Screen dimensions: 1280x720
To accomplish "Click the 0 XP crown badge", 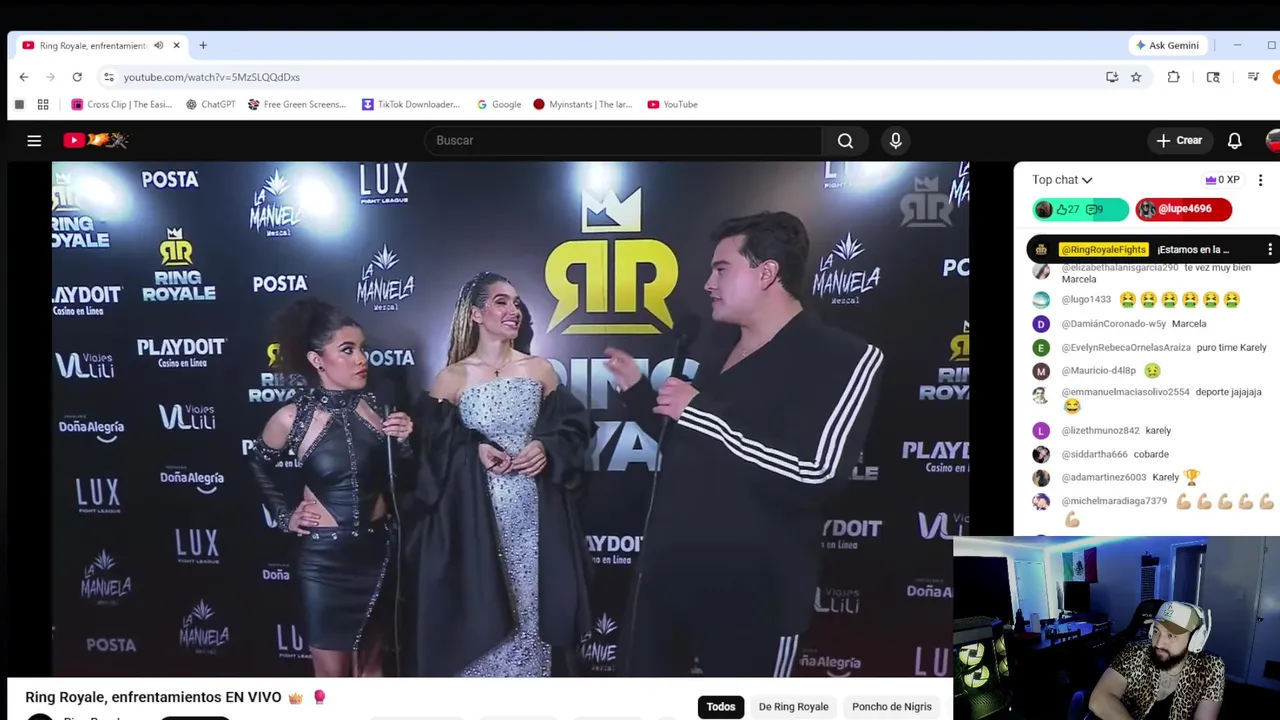I will [x=1222, y=180].
